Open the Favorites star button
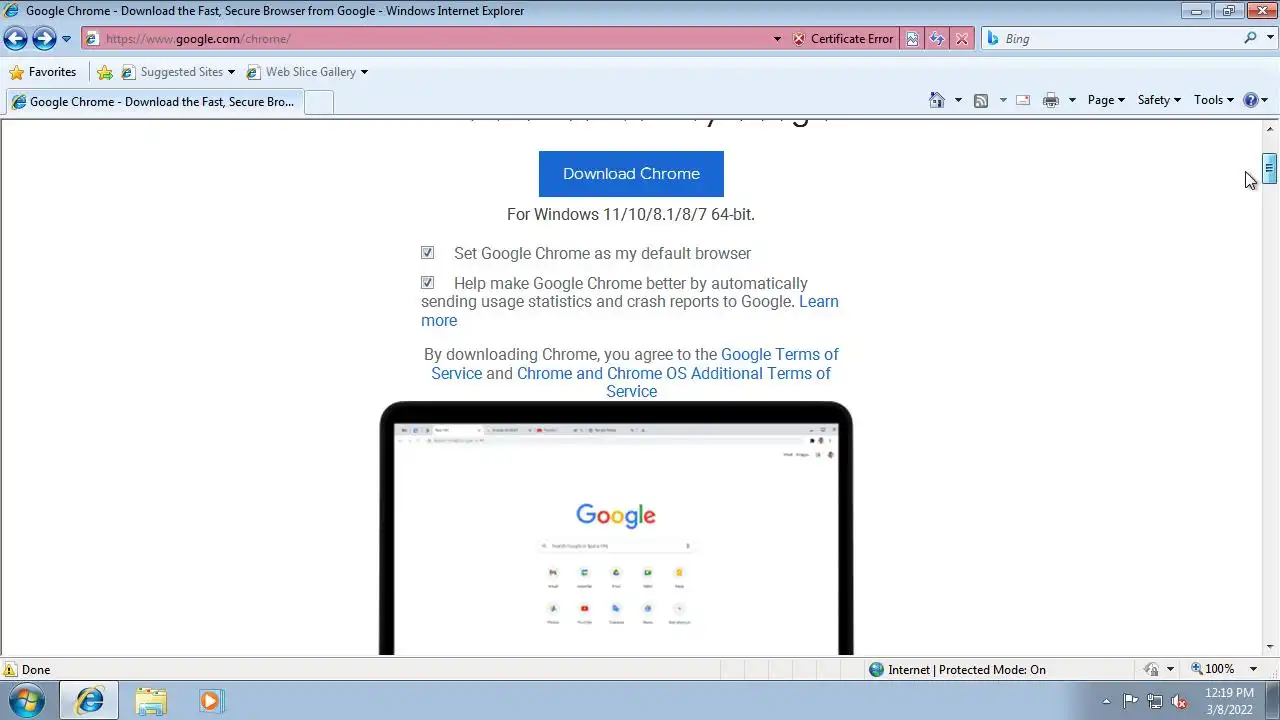1280x720 pixels. pos(43,72)
